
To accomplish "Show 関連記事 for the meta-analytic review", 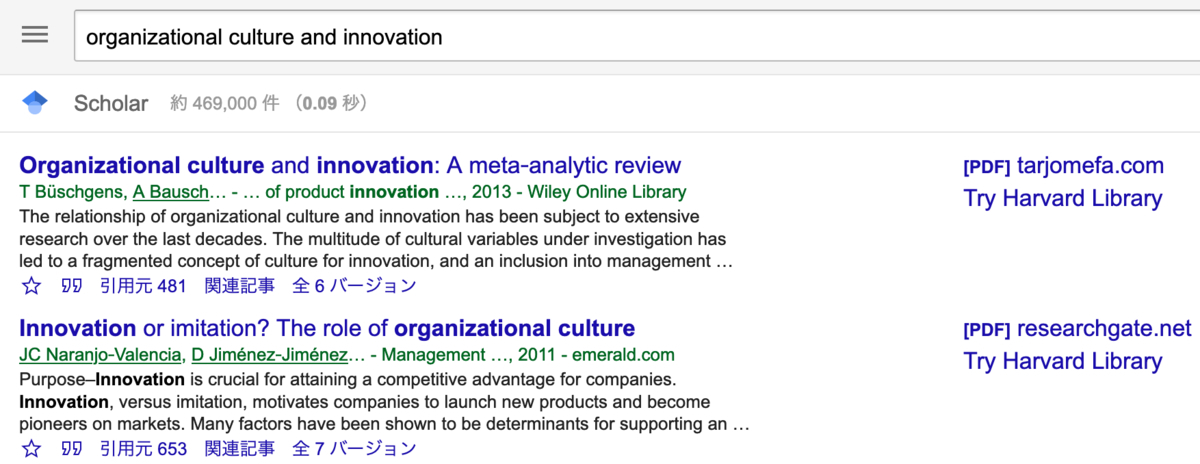I will (x=240, y=286).
